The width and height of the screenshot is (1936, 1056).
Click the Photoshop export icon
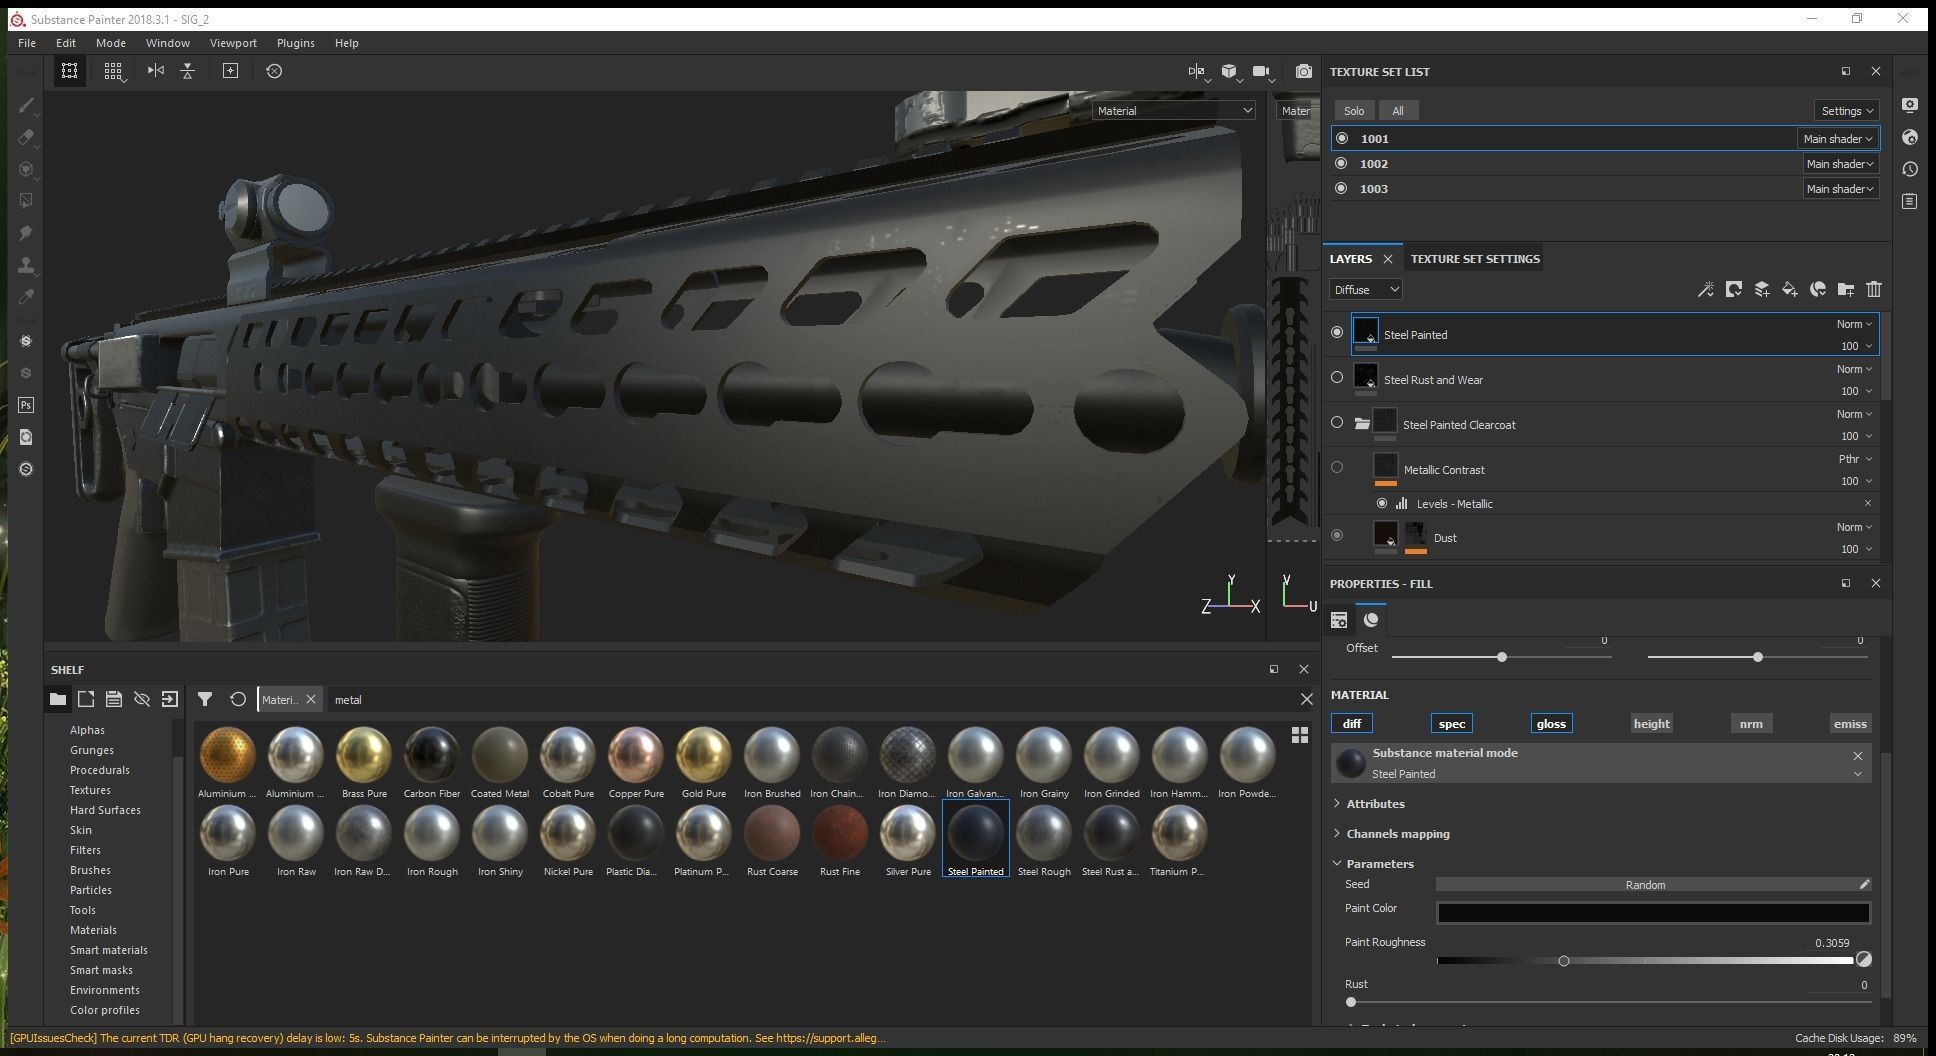point(27,405)
